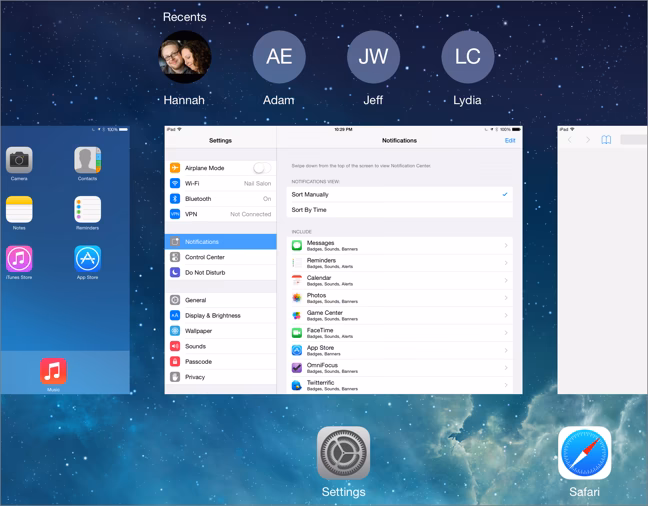The image size is (648, 506).
Task: Toggle the Airplane Mode switch
Action: 261,168
